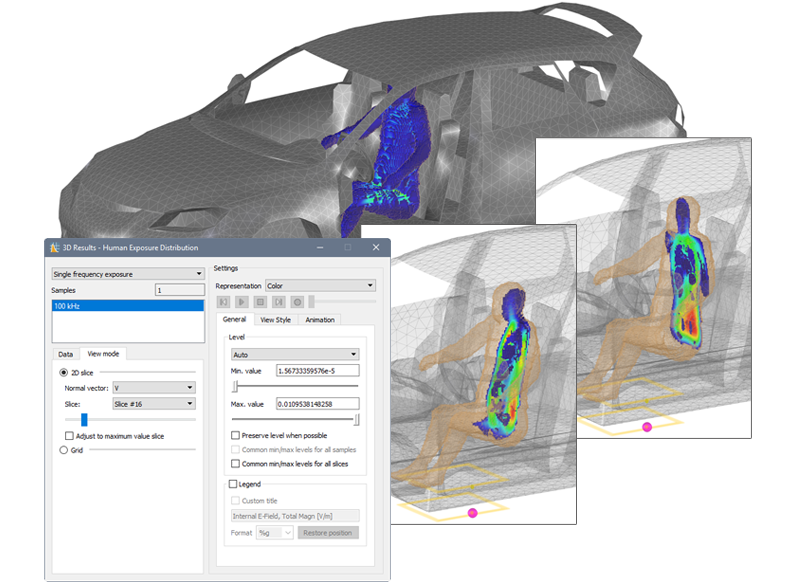Select the Grid radio button
Image resolution: width=795 pixels, height=582 pixels.
pos(64,450)
